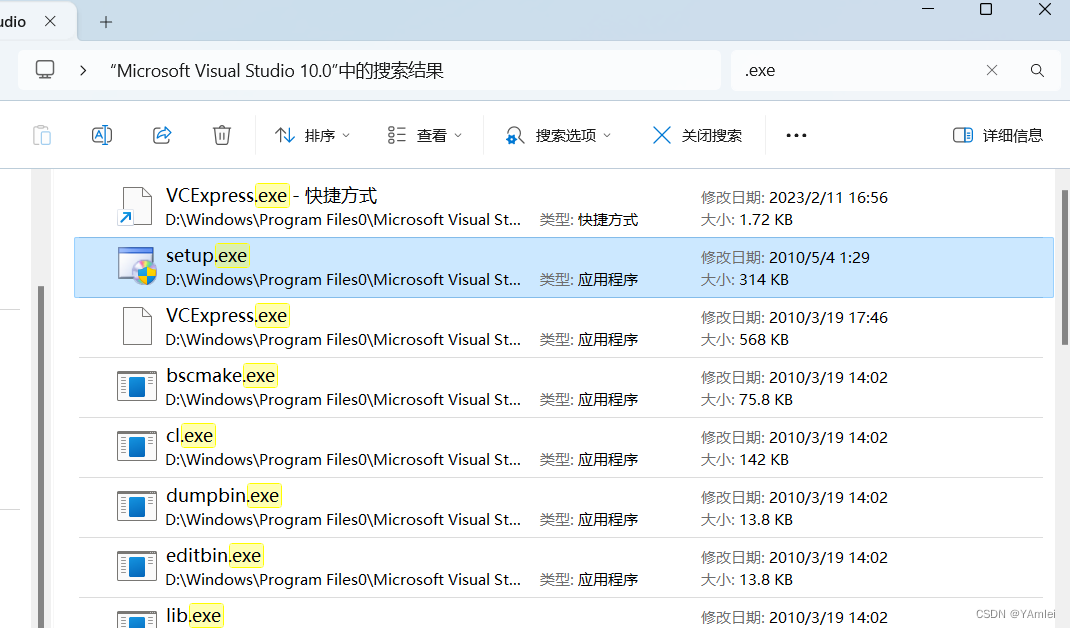
Task: Click the Delete trash can icon
Action: click(x=222, y=135)
